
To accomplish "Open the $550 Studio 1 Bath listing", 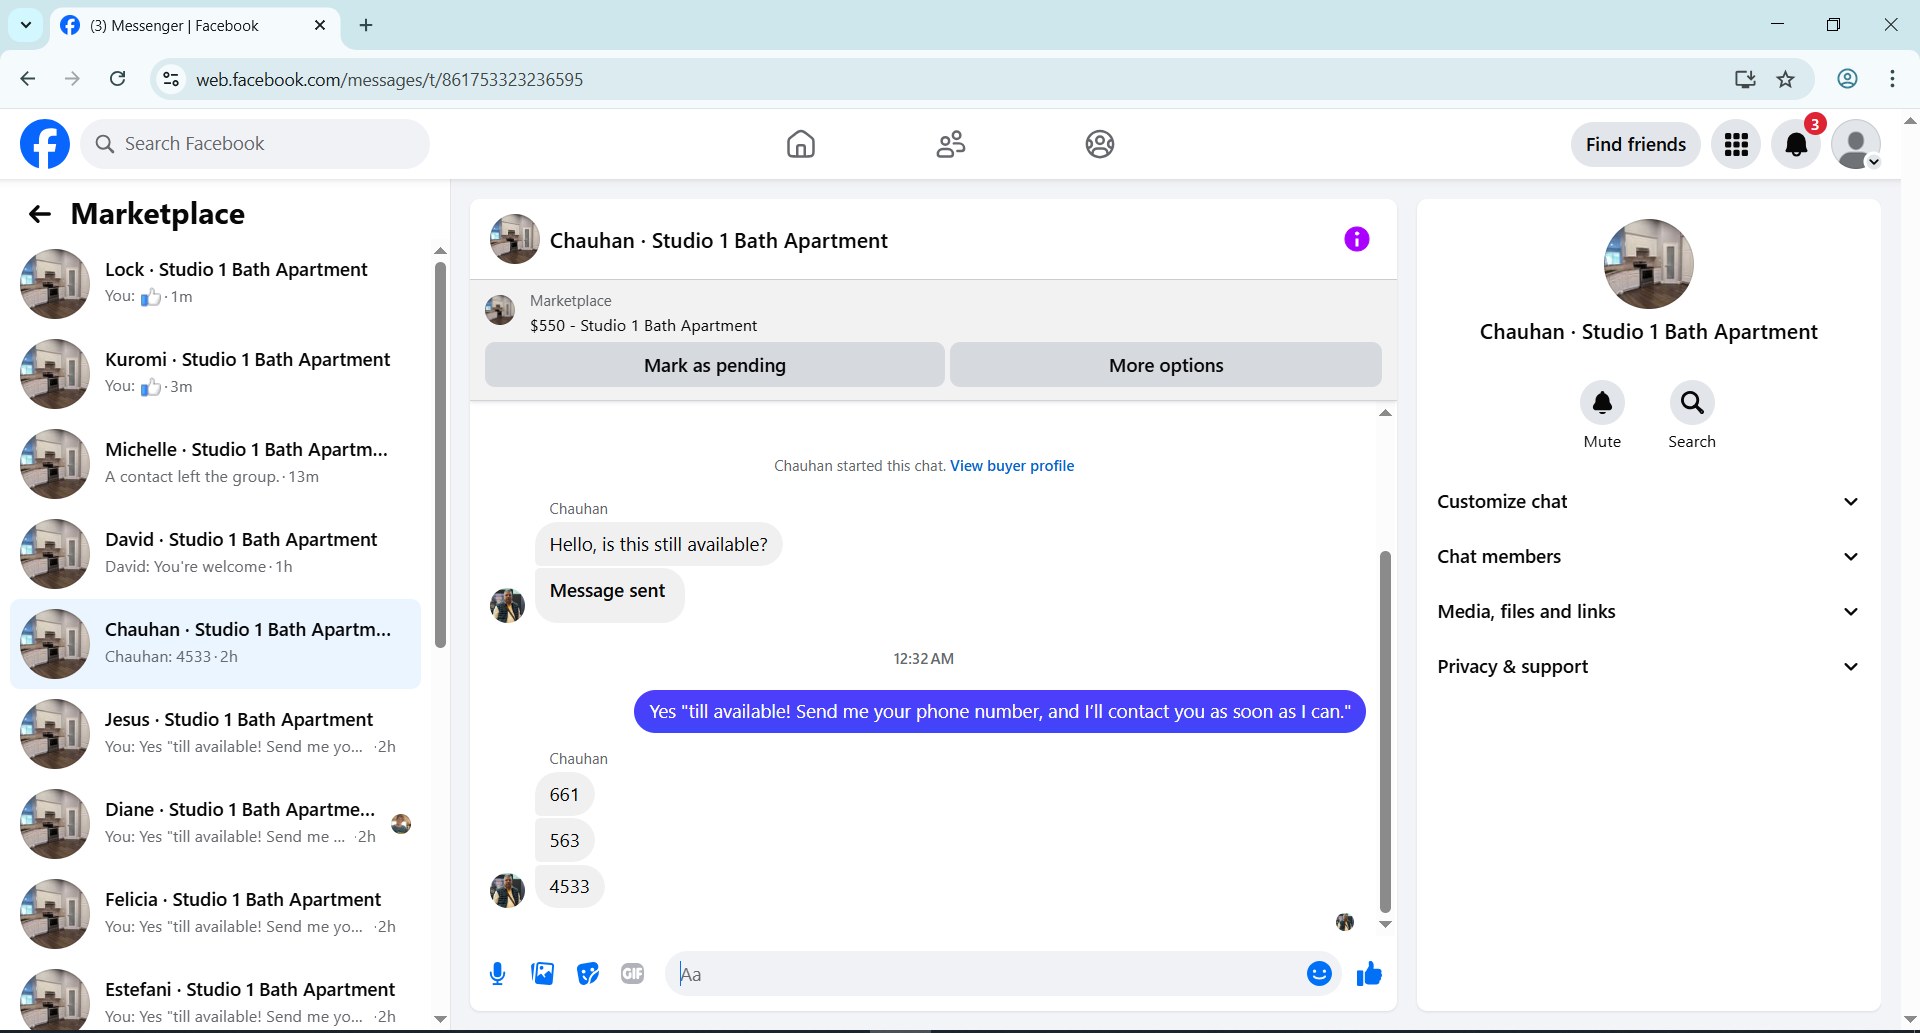I will click(643, 326).
